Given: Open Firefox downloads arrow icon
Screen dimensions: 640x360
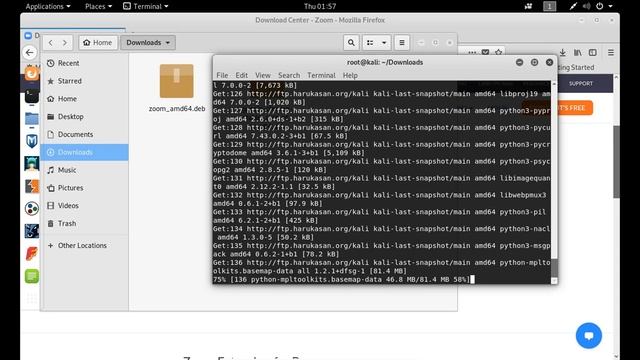Looking at the screenshot, I should click(x=562, y=52).
